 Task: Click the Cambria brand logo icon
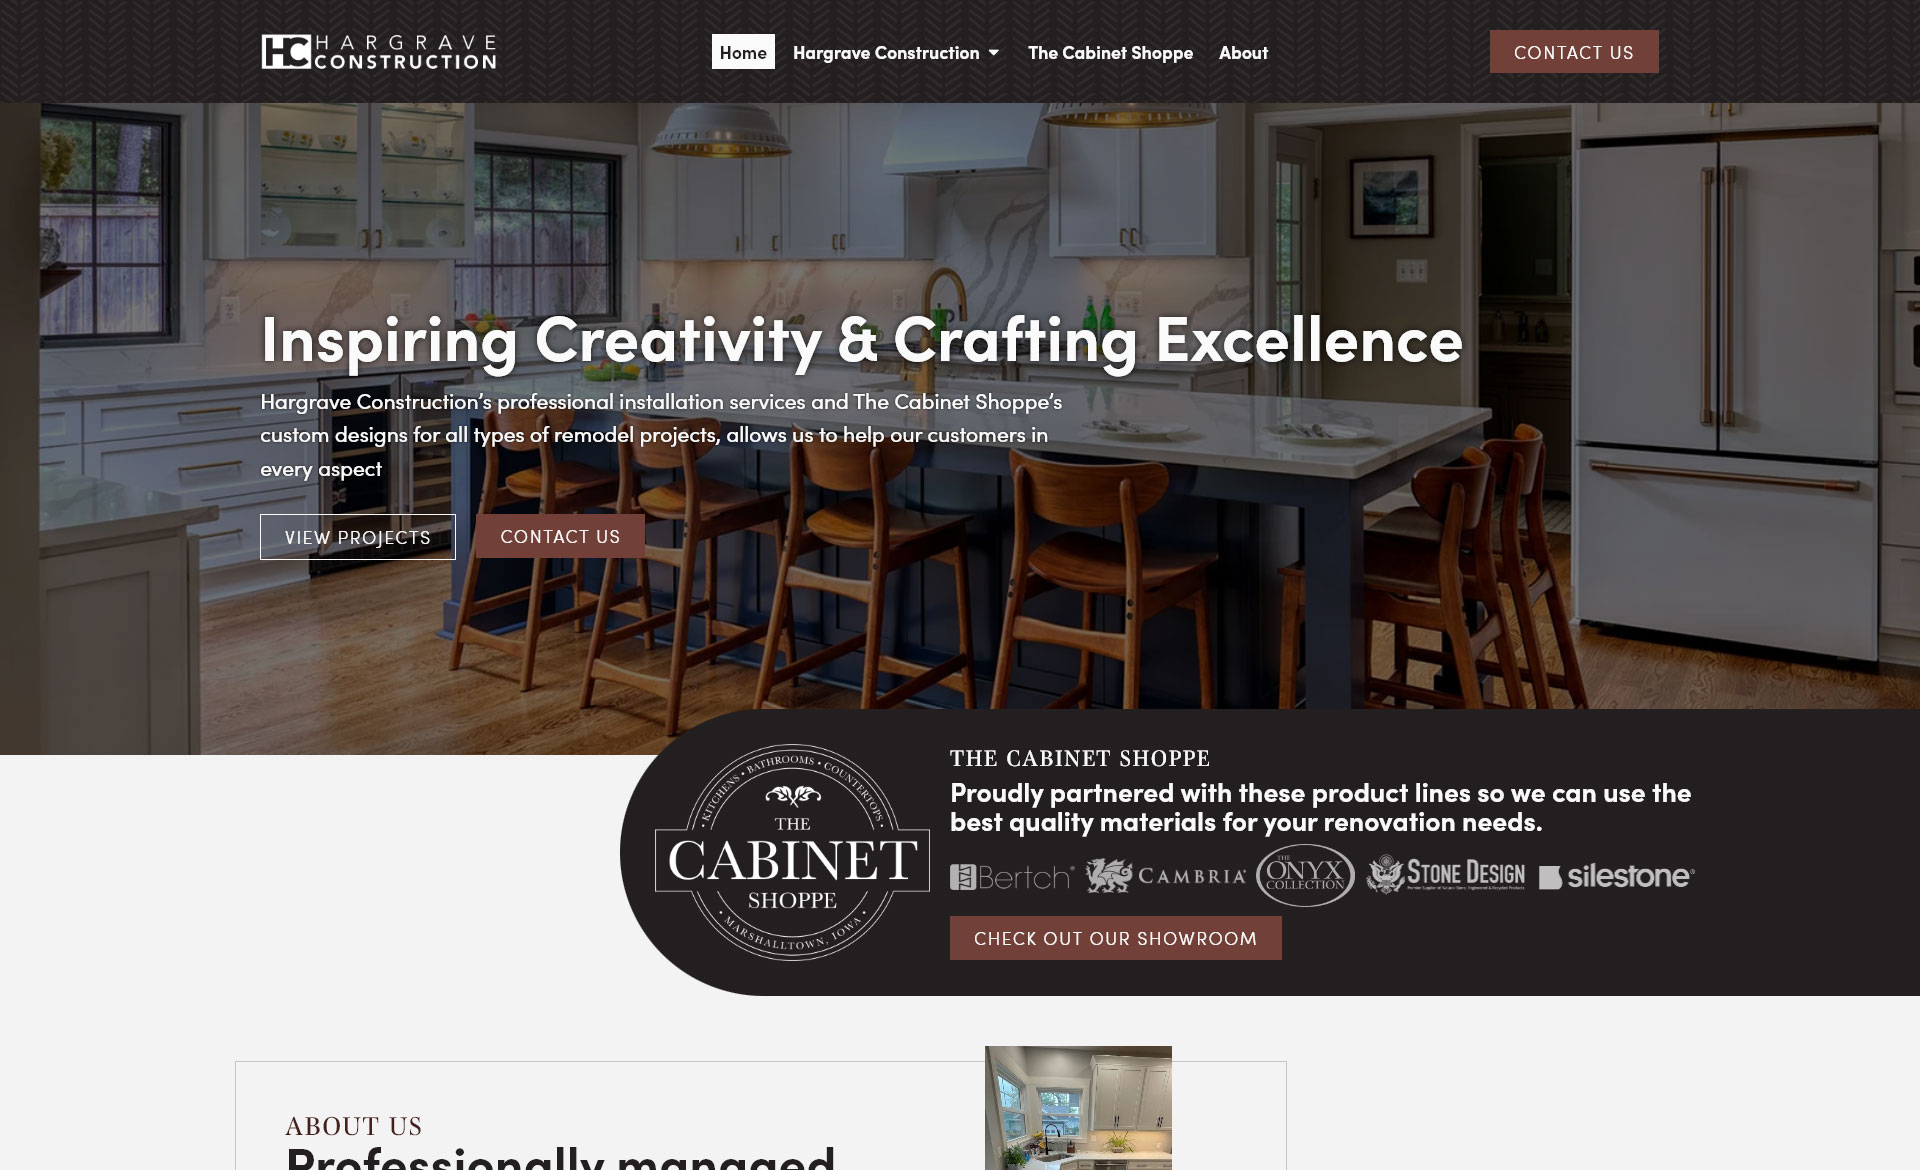[x=1166, y=875]
